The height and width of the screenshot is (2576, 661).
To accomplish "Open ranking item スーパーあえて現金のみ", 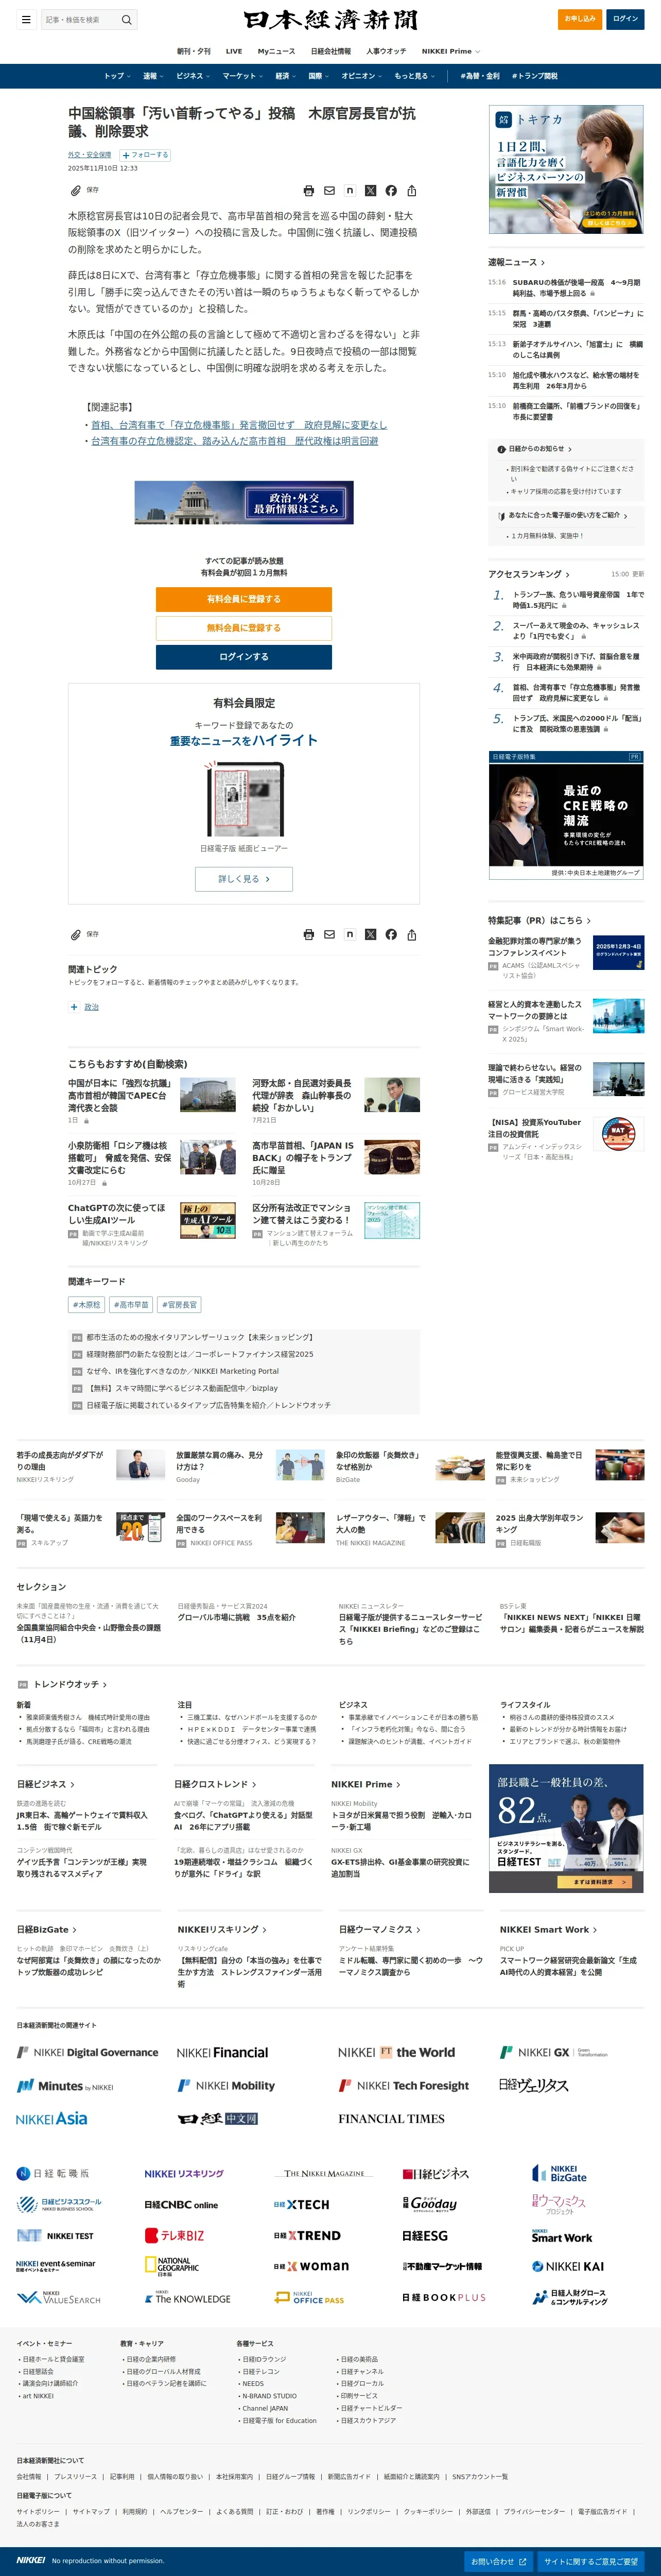I will point(576,630).
